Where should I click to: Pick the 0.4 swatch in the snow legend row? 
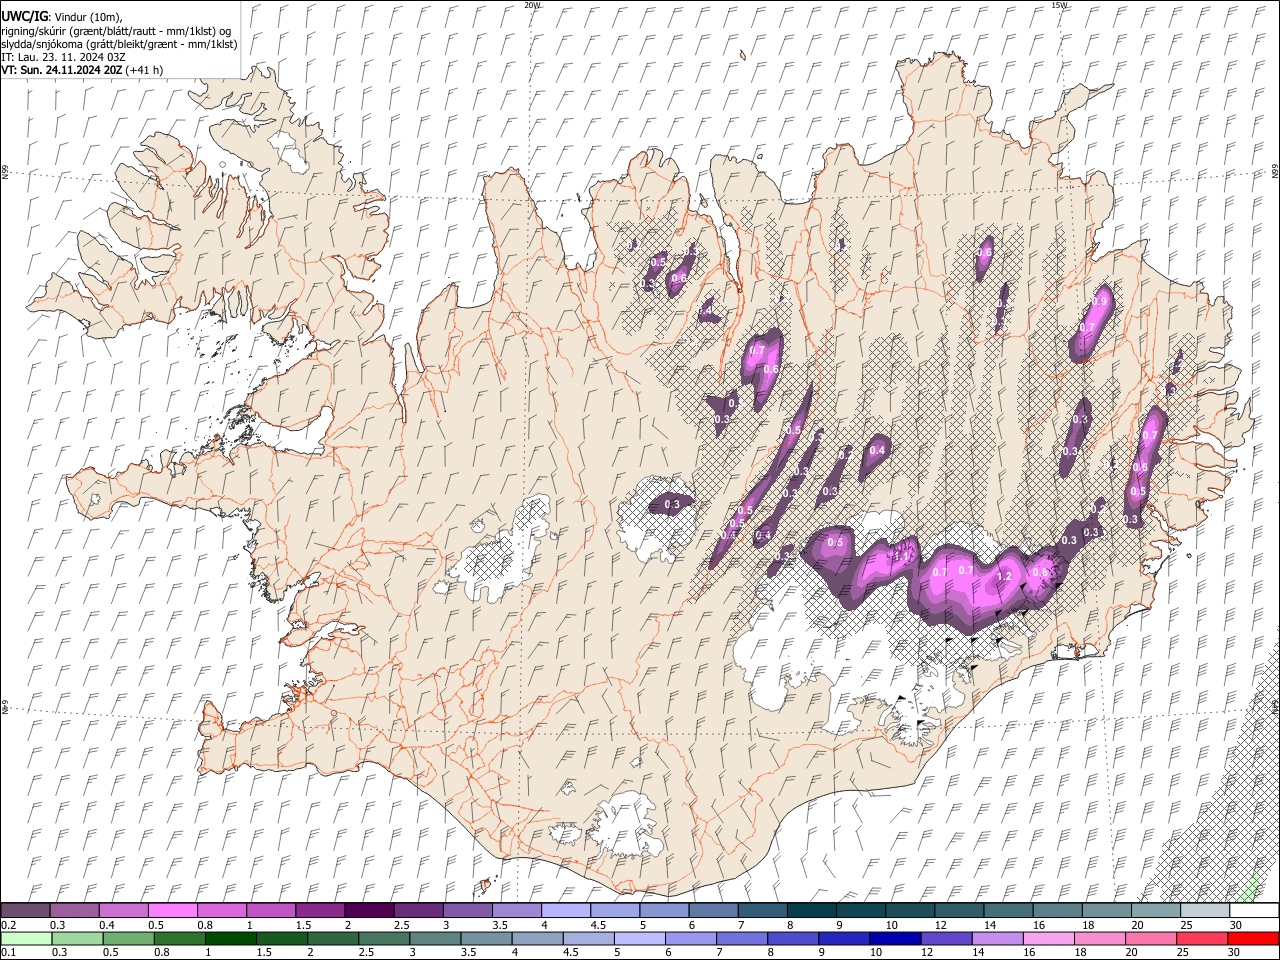click(124, 910)
